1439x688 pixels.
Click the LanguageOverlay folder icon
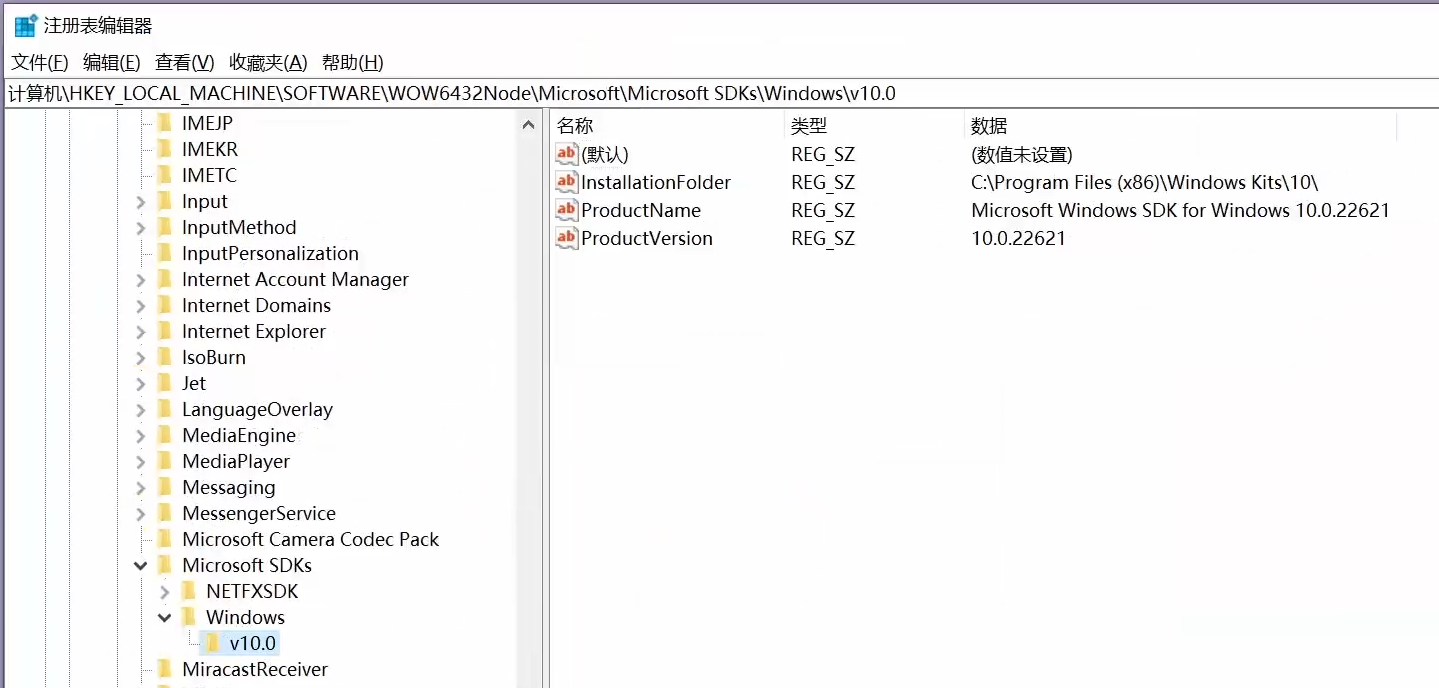165,409
